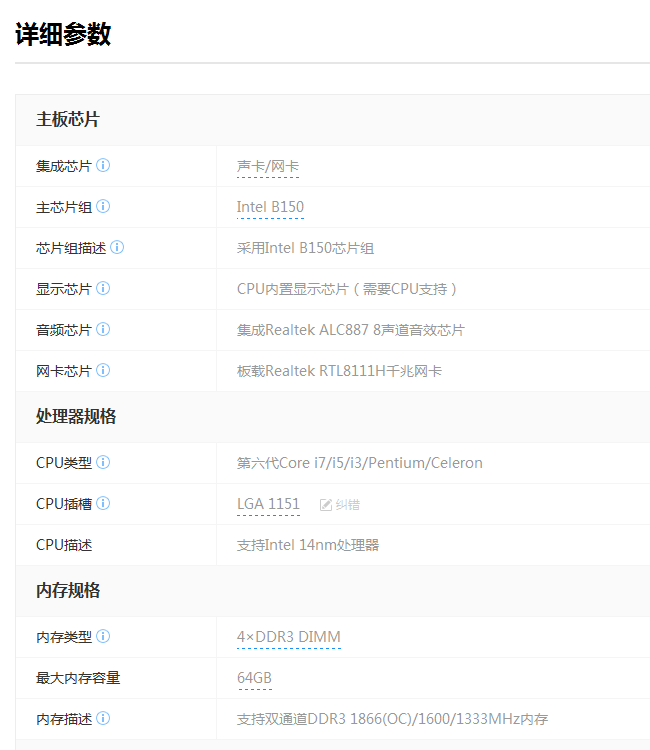This screenshot has width=650, height=750.
Task: Click info icon beside 集成芯片
Action: pos(103,165)
